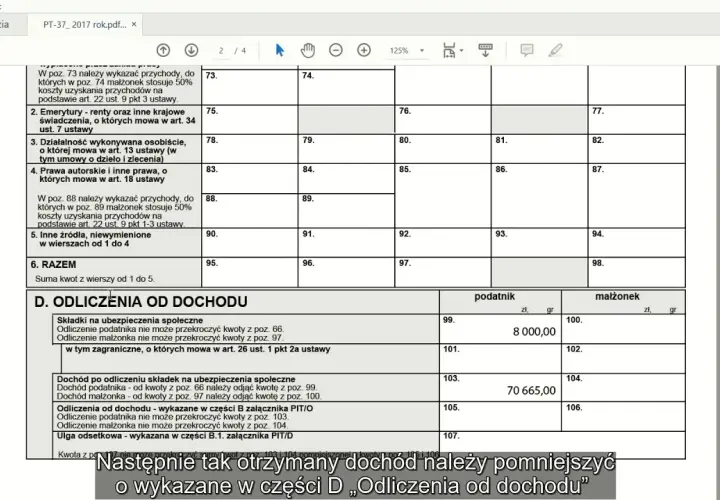Image resolution: width=720 pixels, height=500 pixels.
Task: Activate the selection arrow tool
Action: (x=280, y=50)
